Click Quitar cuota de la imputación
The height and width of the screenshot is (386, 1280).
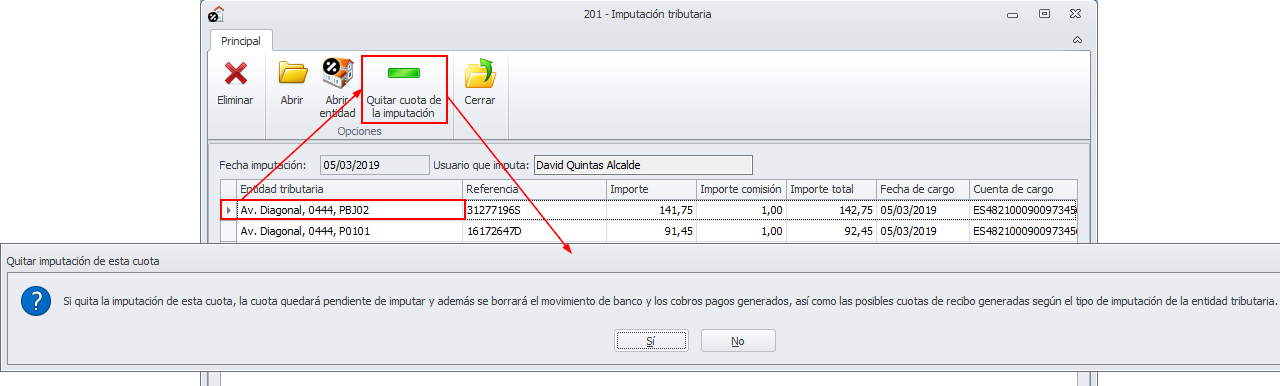pos(403,89)
